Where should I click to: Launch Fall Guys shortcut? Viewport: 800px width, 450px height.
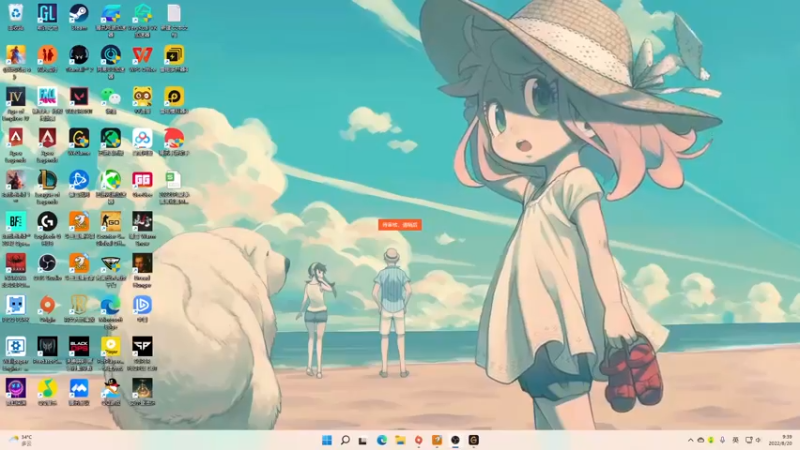pos(47,96)
